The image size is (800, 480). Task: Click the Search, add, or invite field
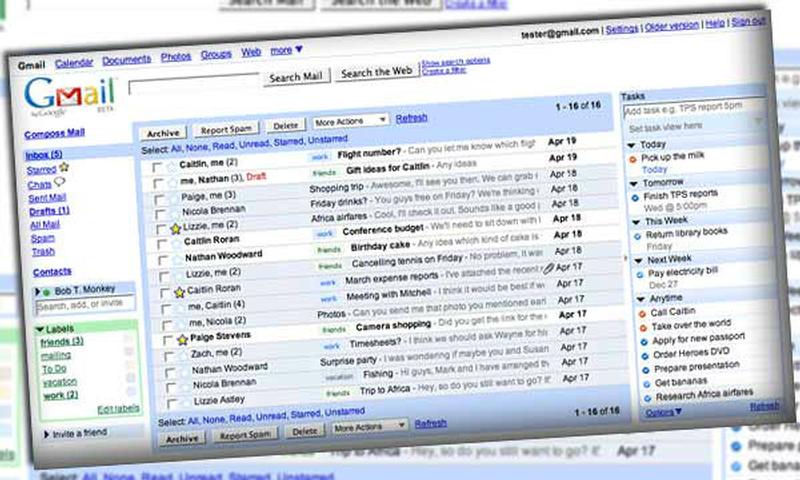[86, 305]
